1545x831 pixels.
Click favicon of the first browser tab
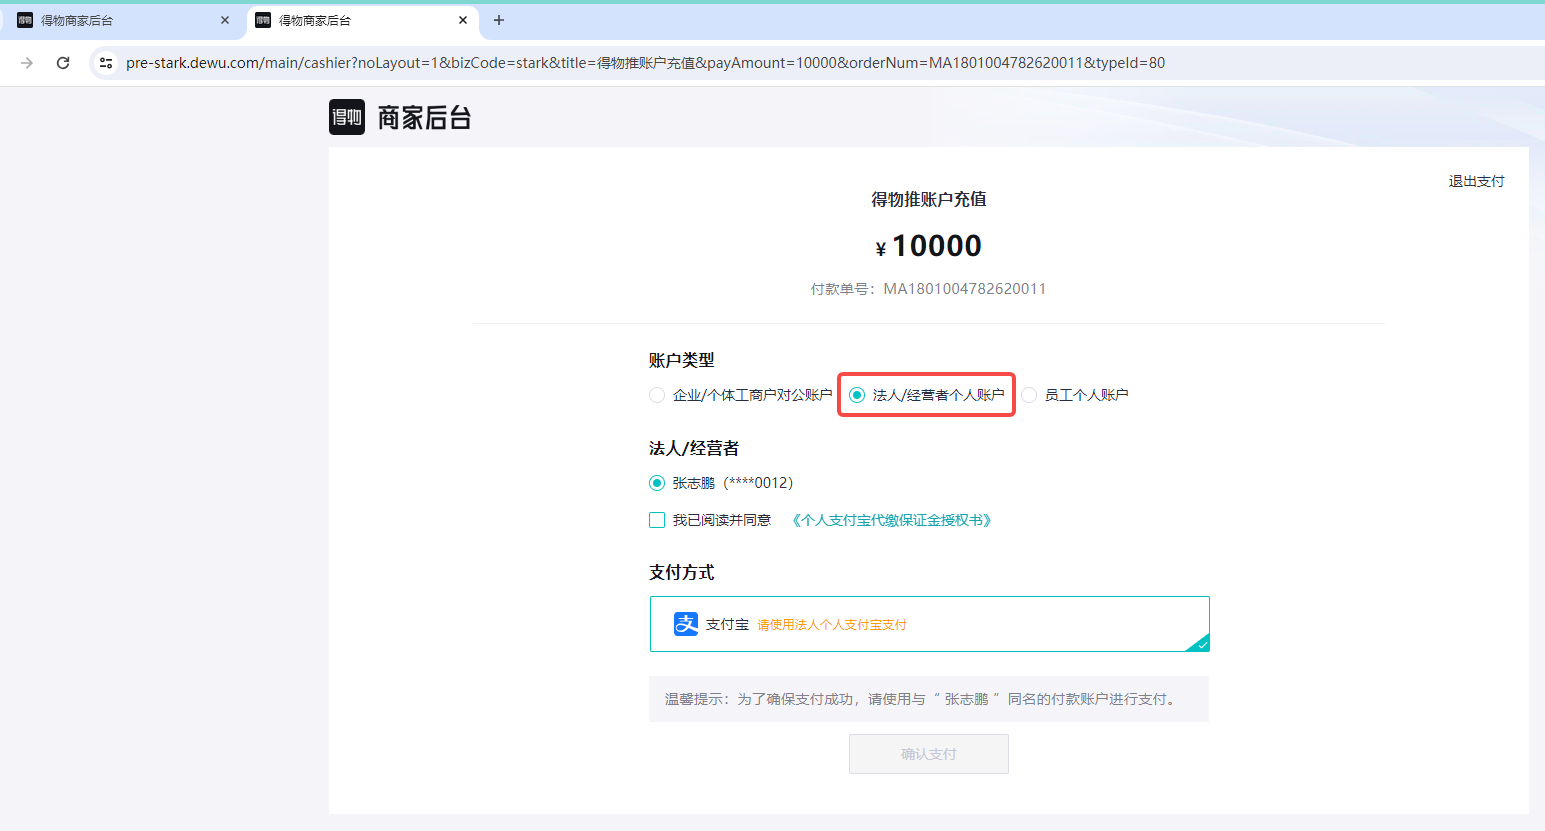pyautogui.click(x=25, y=20)
